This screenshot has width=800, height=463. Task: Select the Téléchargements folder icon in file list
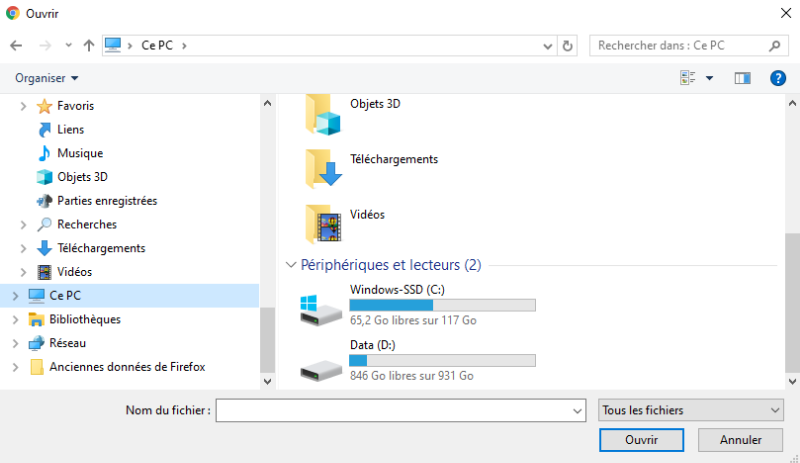coord(322,168)
